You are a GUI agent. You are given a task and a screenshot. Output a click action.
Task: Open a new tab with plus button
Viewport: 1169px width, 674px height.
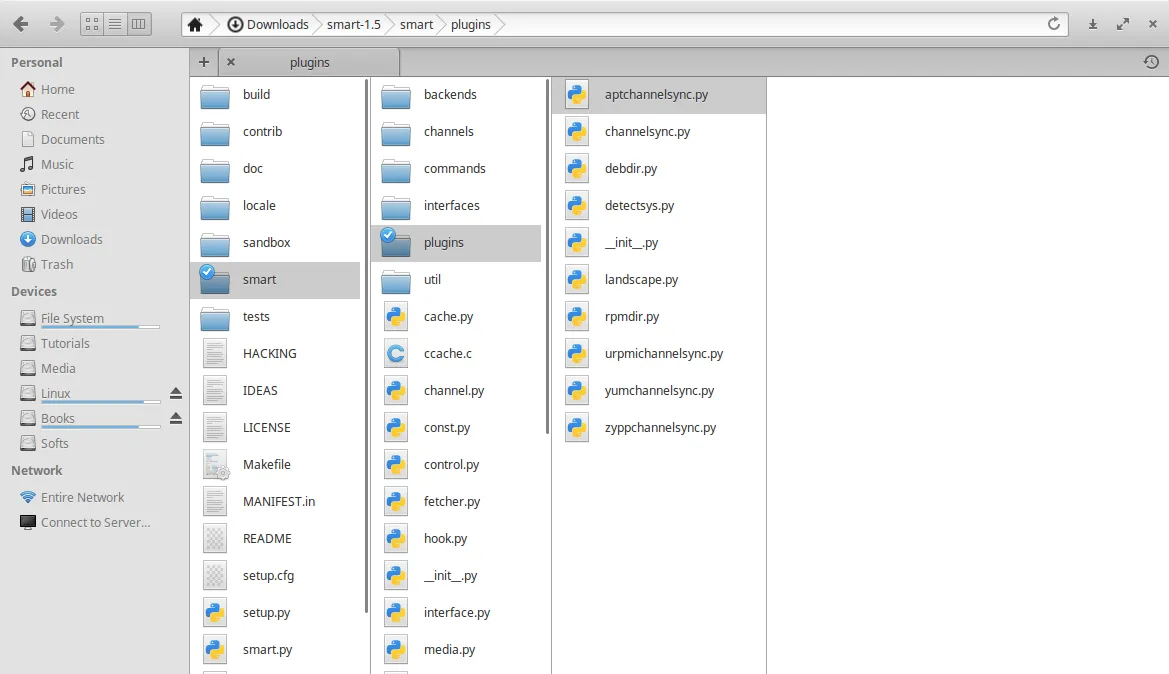tap(203, 62)
